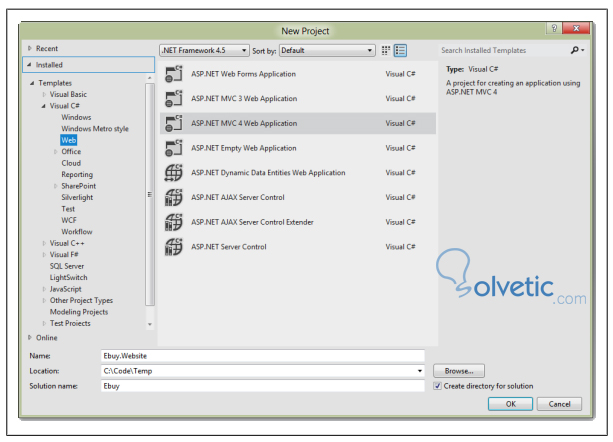
Task: Click the tree scrollbar up arrow
Action: (x=150, y=78)
